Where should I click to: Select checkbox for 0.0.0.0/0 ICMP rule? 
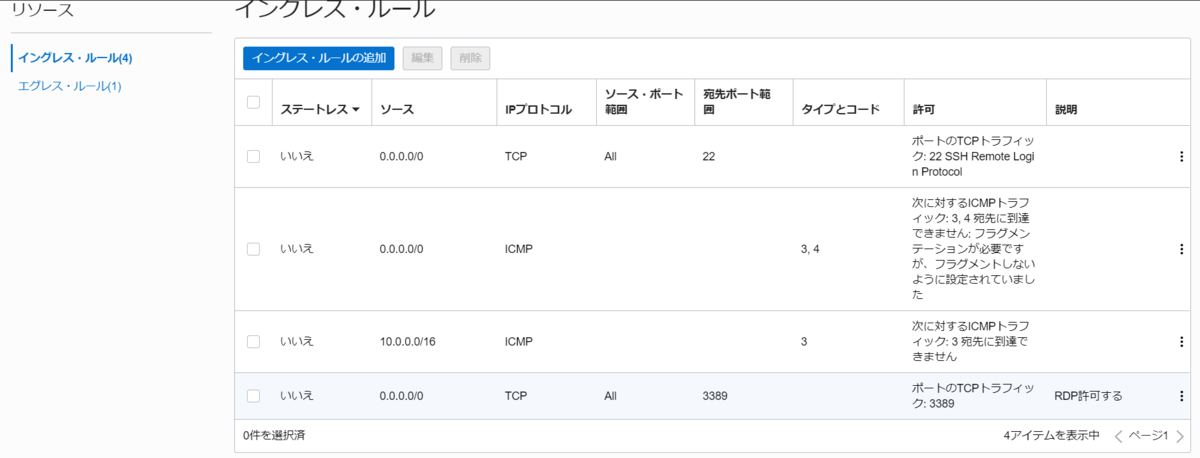253,249
